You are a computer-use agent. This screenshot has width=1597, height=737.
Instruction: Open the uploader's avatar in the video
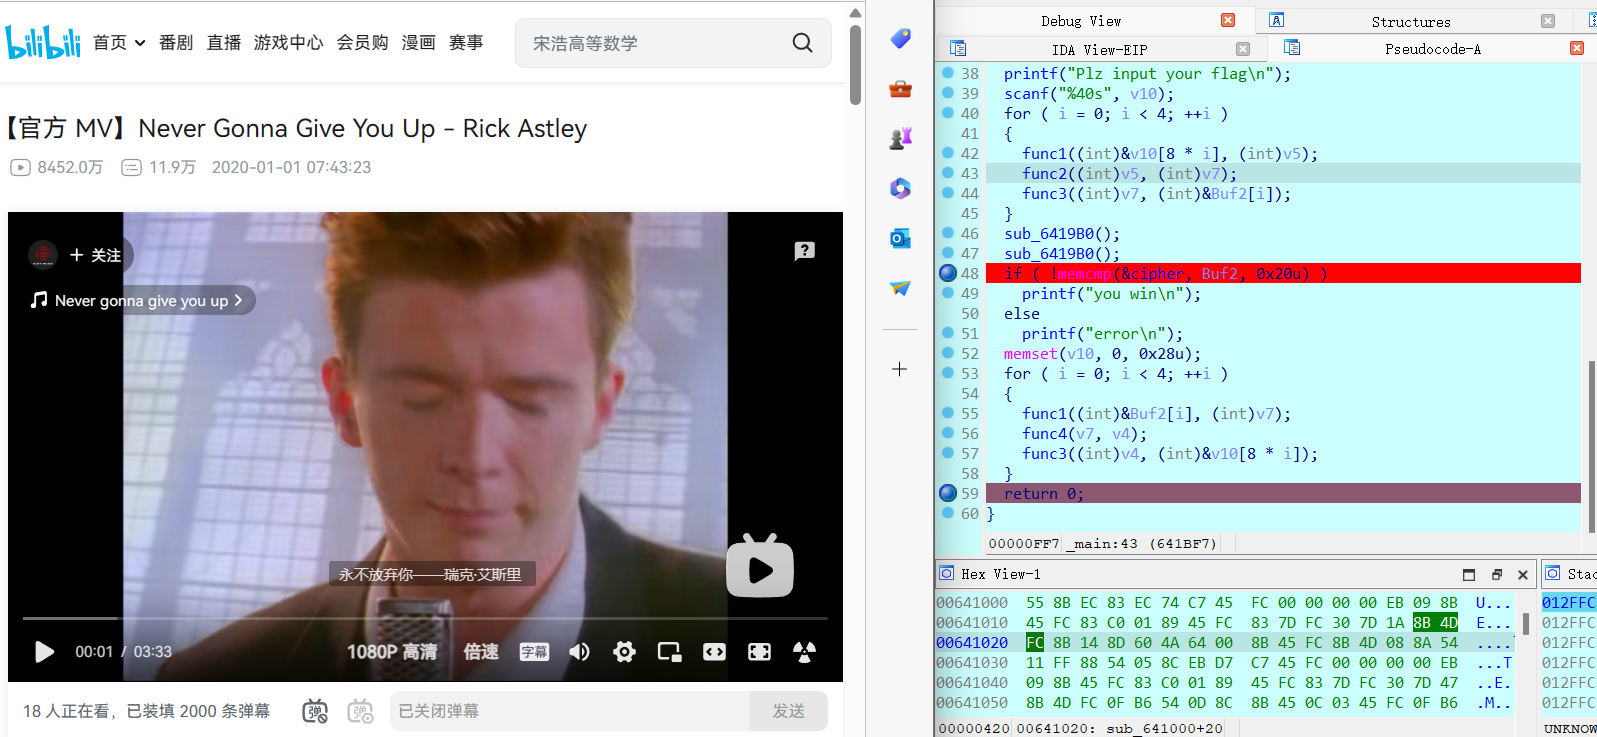pyautogui.click(x=43, y=255)
